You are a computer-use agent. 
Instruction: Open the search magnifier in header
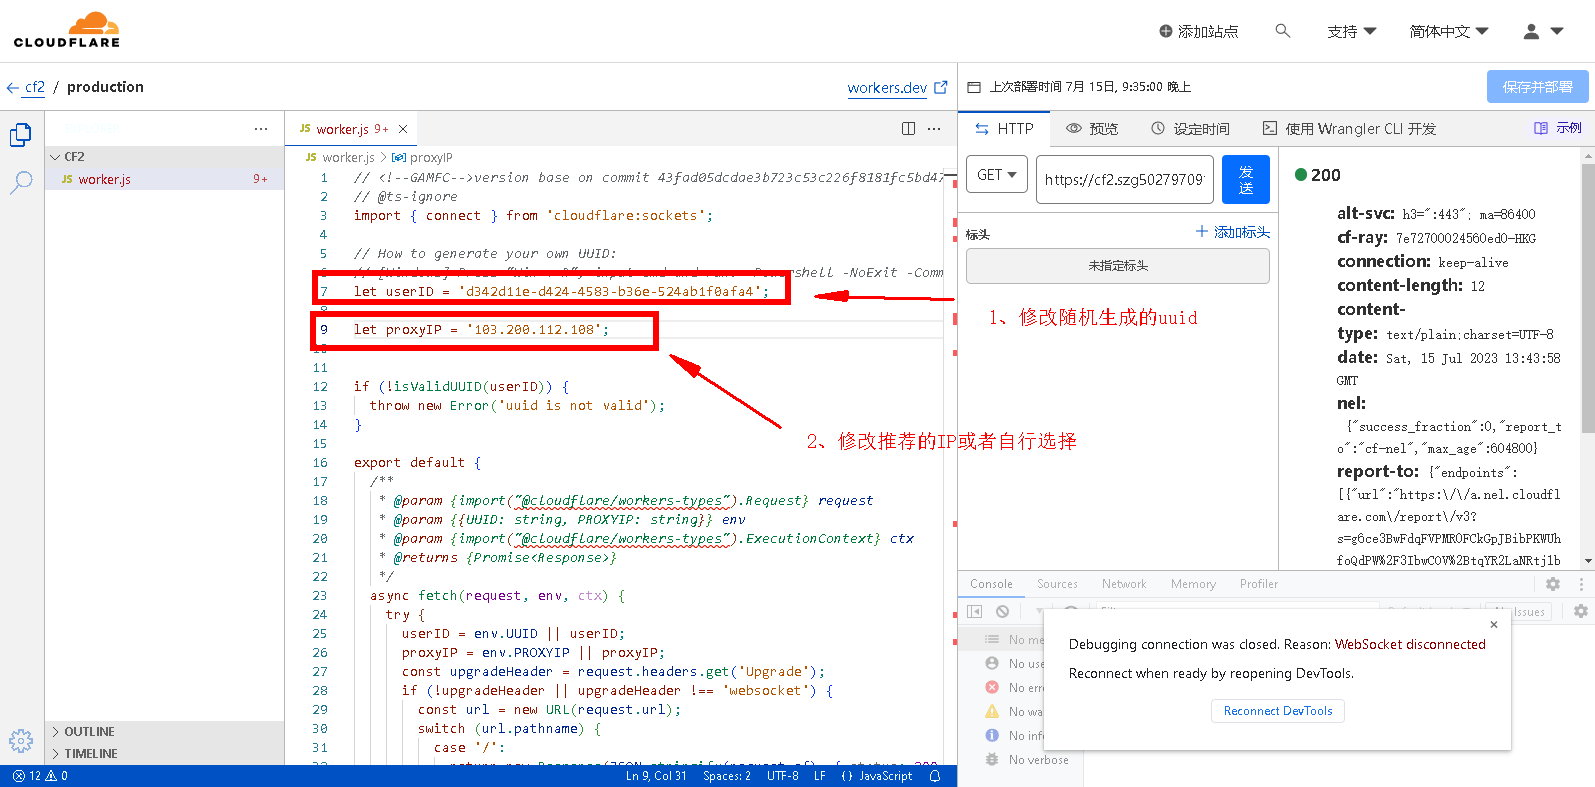(1283, 31)
